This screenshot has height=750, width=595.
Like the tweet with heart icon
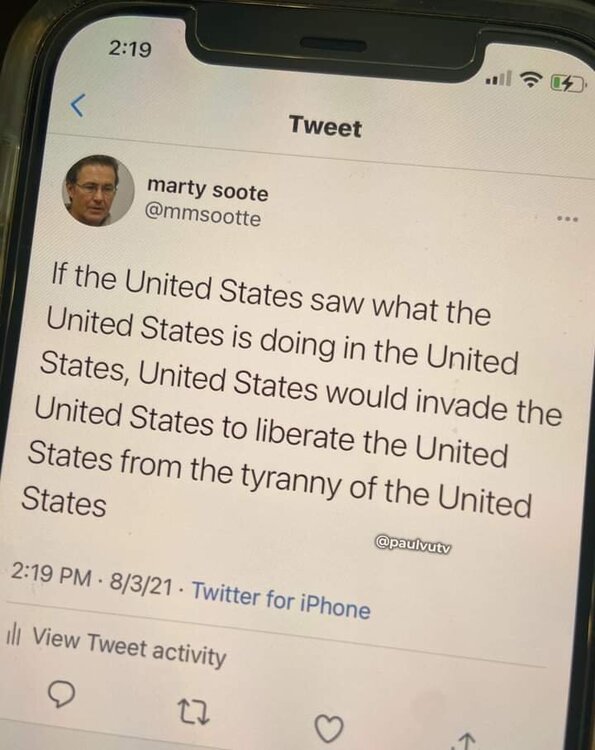pos(329,728)
